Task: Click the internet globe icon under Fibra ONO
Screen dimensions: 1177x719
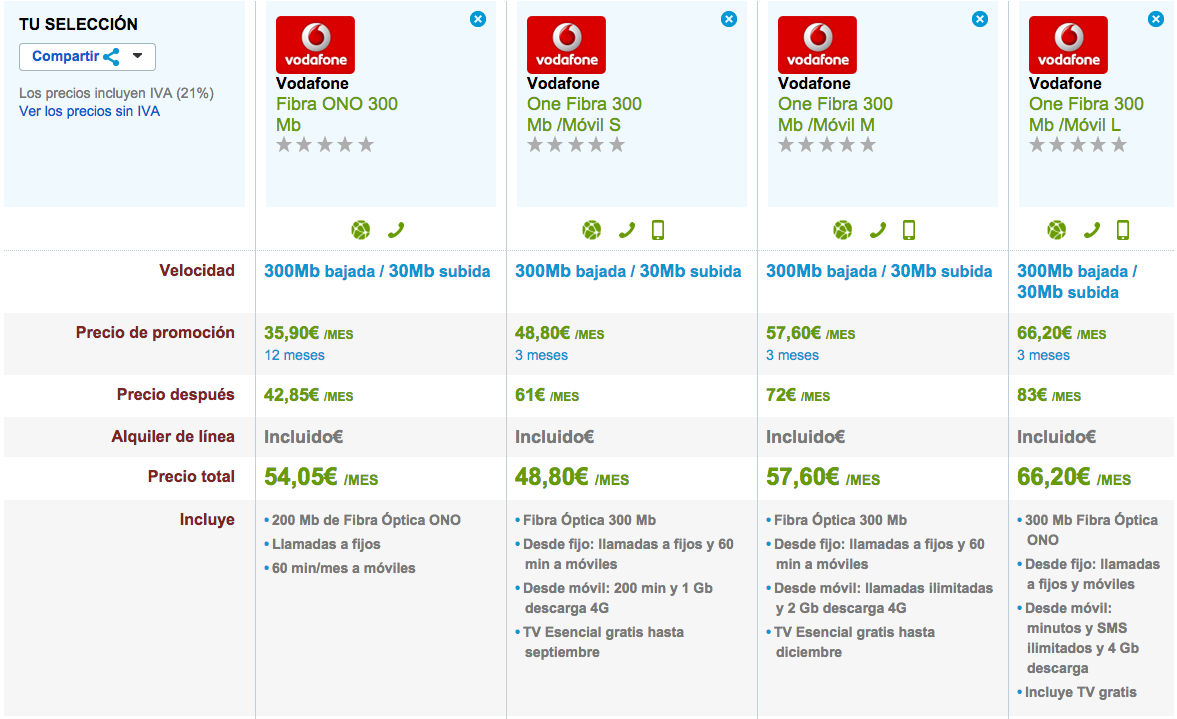Action: [361, 230]
